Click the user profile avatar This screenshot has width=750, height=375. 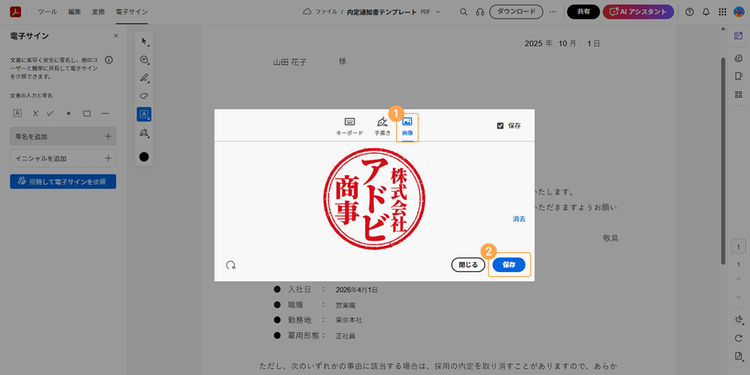point(738,12)
